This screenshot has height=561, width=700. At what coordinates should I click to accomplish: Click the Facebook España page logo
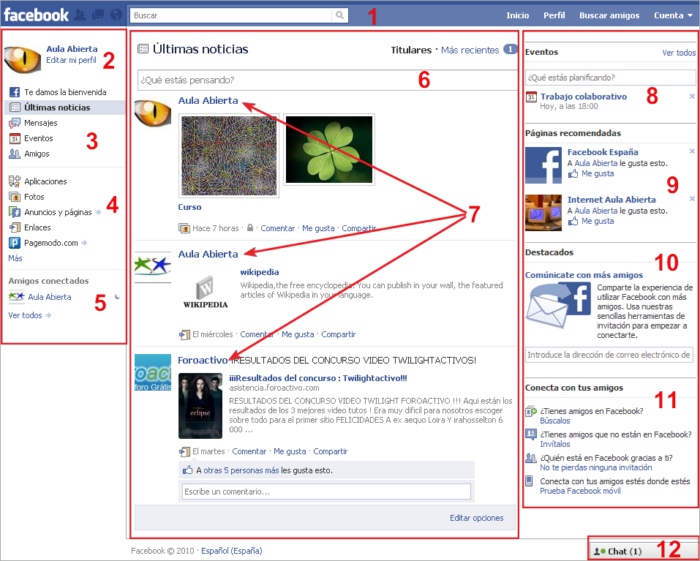pos(543,165)
